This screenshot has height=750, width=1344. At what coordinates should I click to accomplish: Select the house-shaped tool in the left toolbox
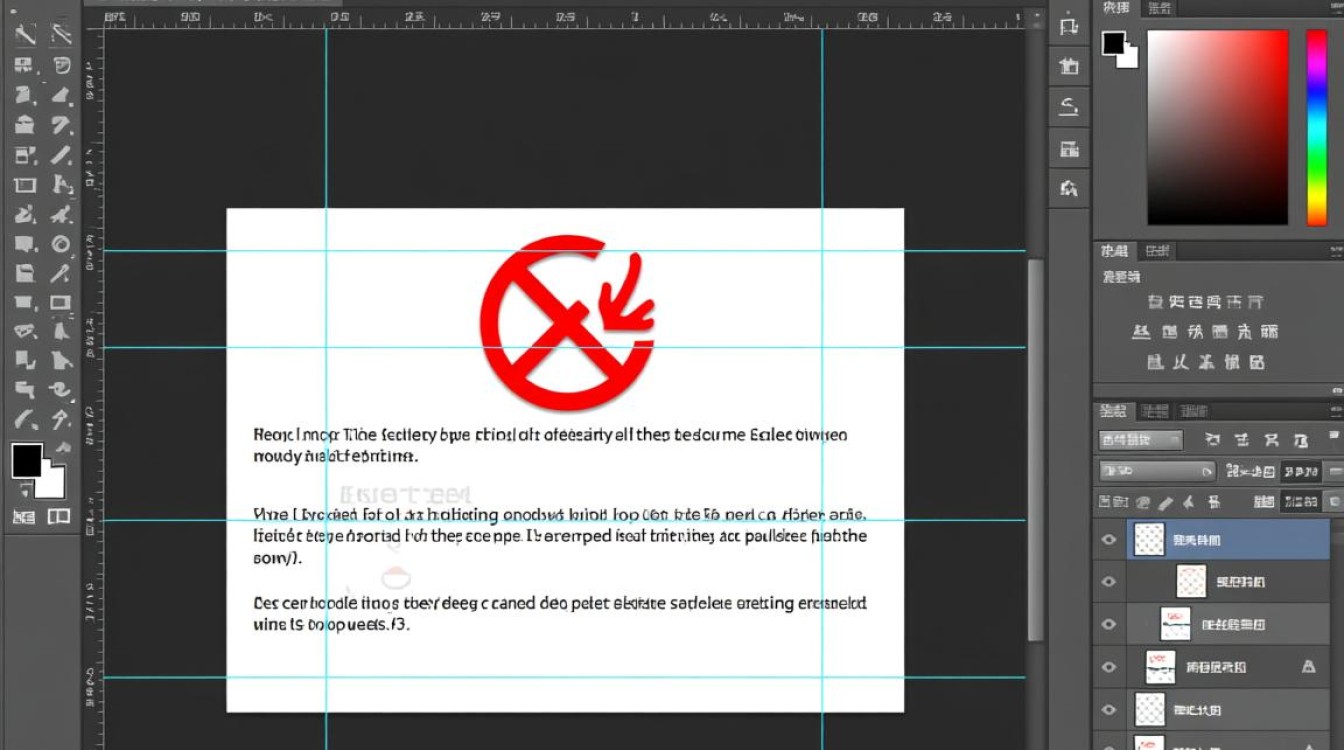click(24, 125)
